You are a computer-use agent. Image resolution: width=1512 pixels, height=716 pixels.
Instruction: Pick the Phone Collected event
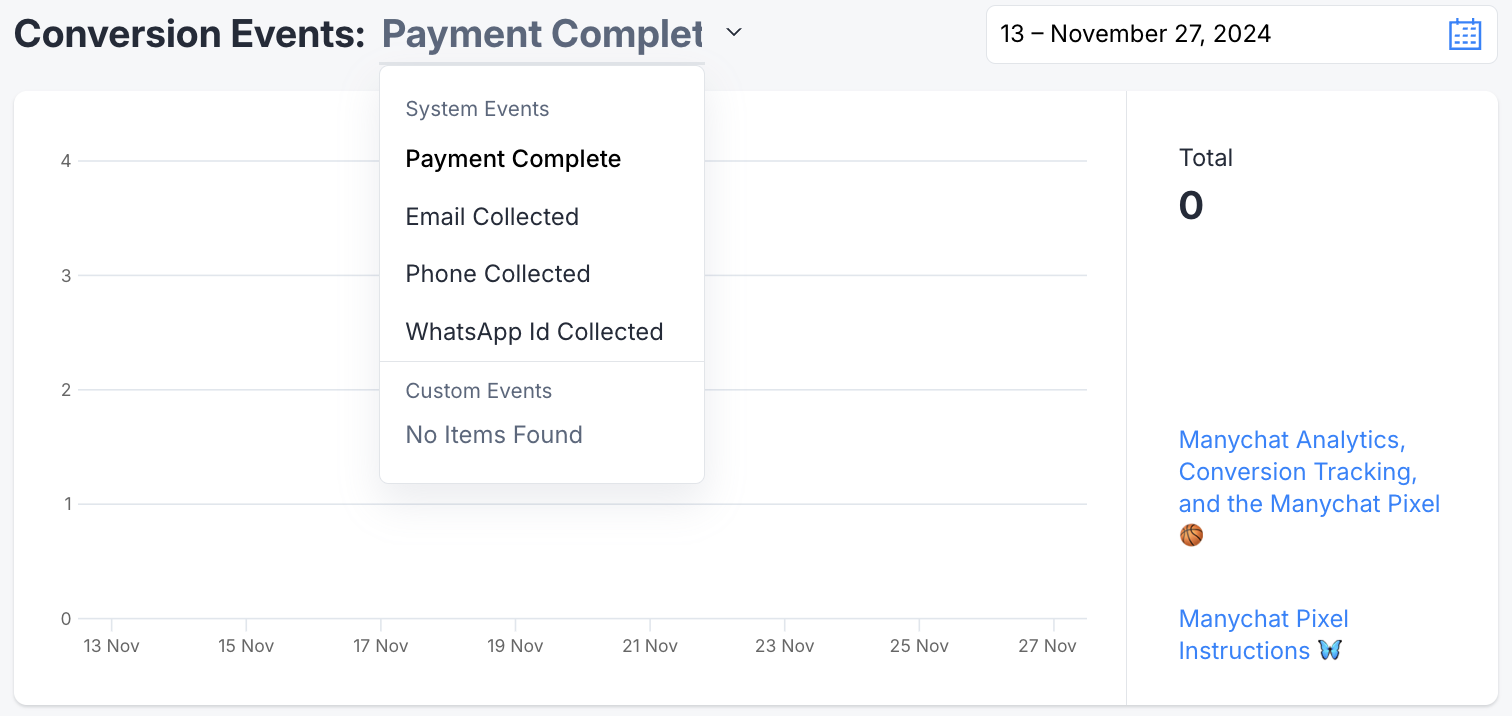point(498,274)
